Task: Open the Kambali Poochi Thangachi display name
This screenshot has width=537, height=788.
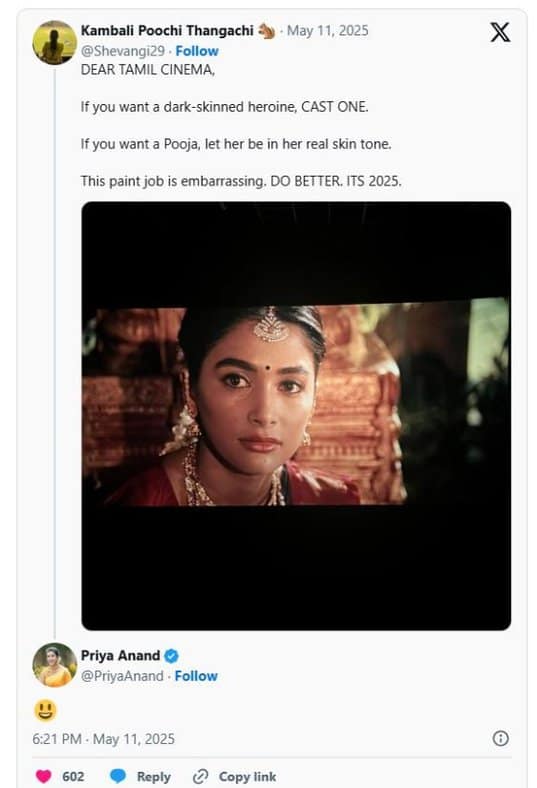Action: 167,31
